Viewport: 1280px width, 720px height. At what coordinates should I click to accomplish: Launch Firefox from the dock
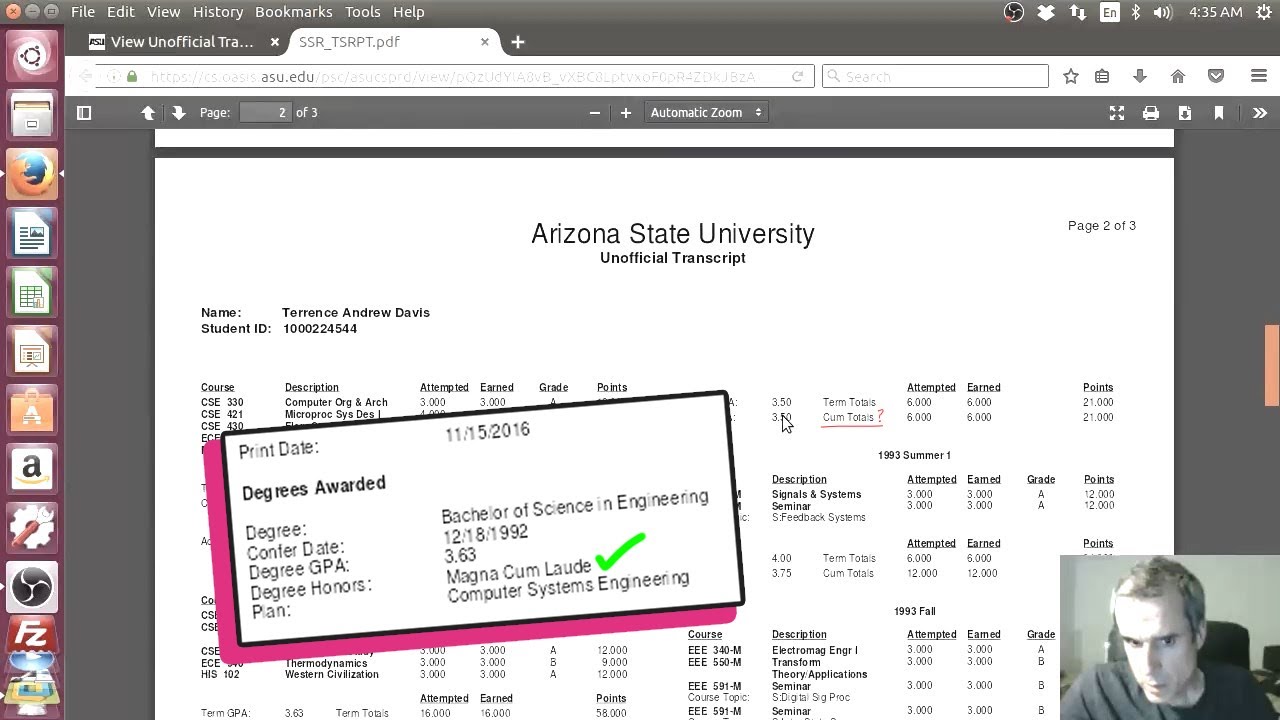[x=31, y=173]
